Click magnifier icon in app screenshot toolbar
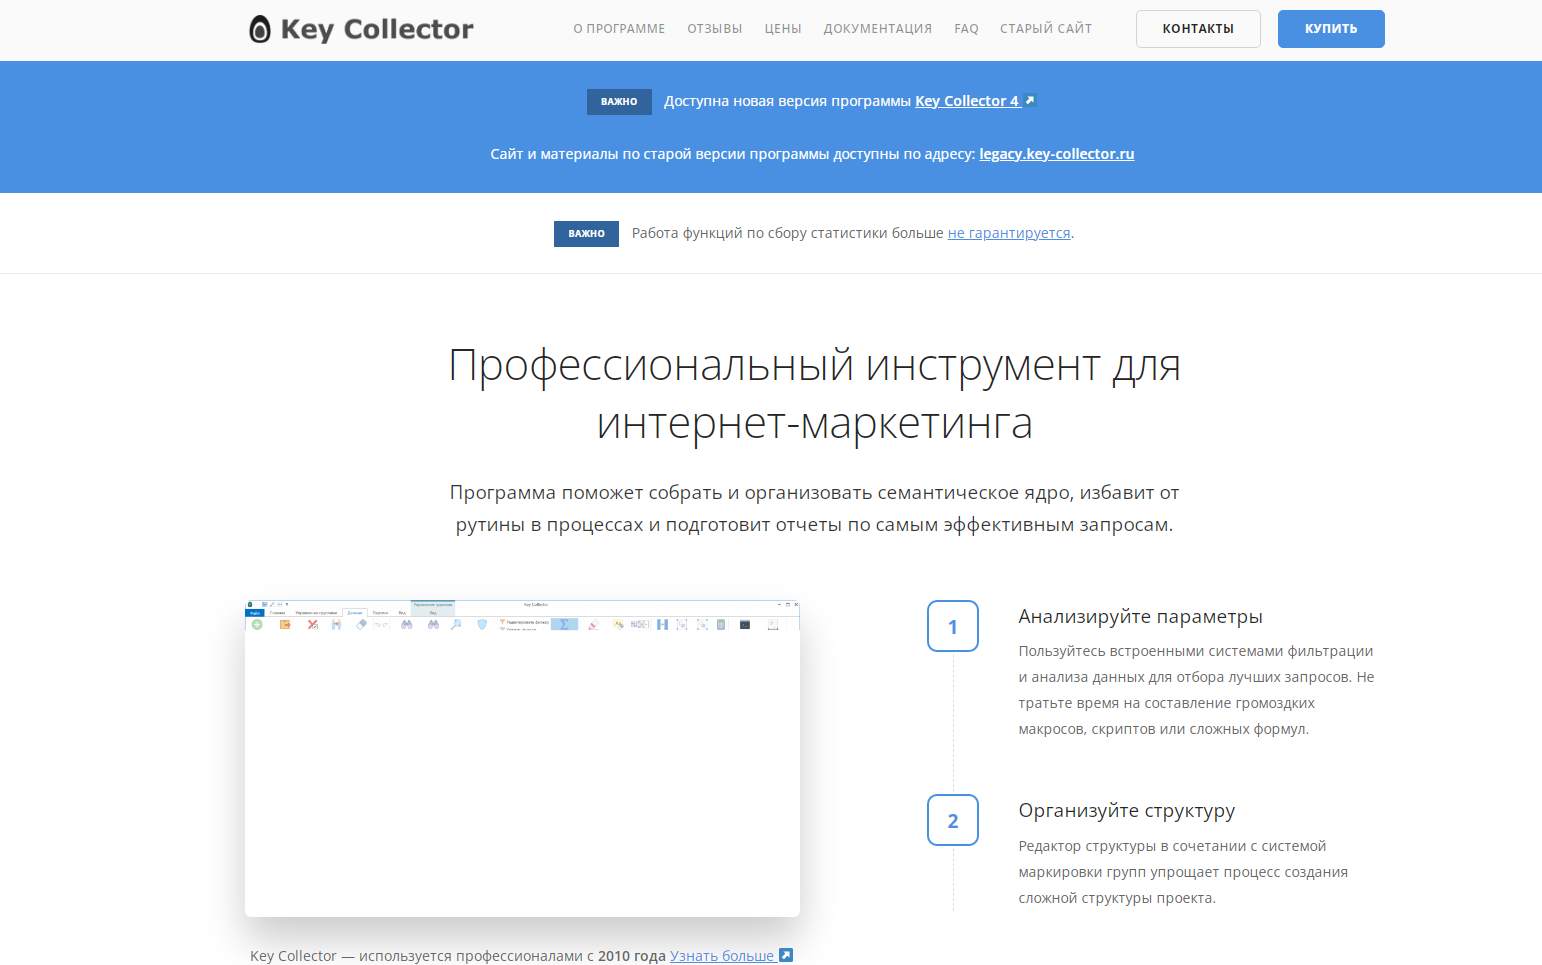Image resolution: width=1542 pixels, height=965 pixels. [456, 624]
